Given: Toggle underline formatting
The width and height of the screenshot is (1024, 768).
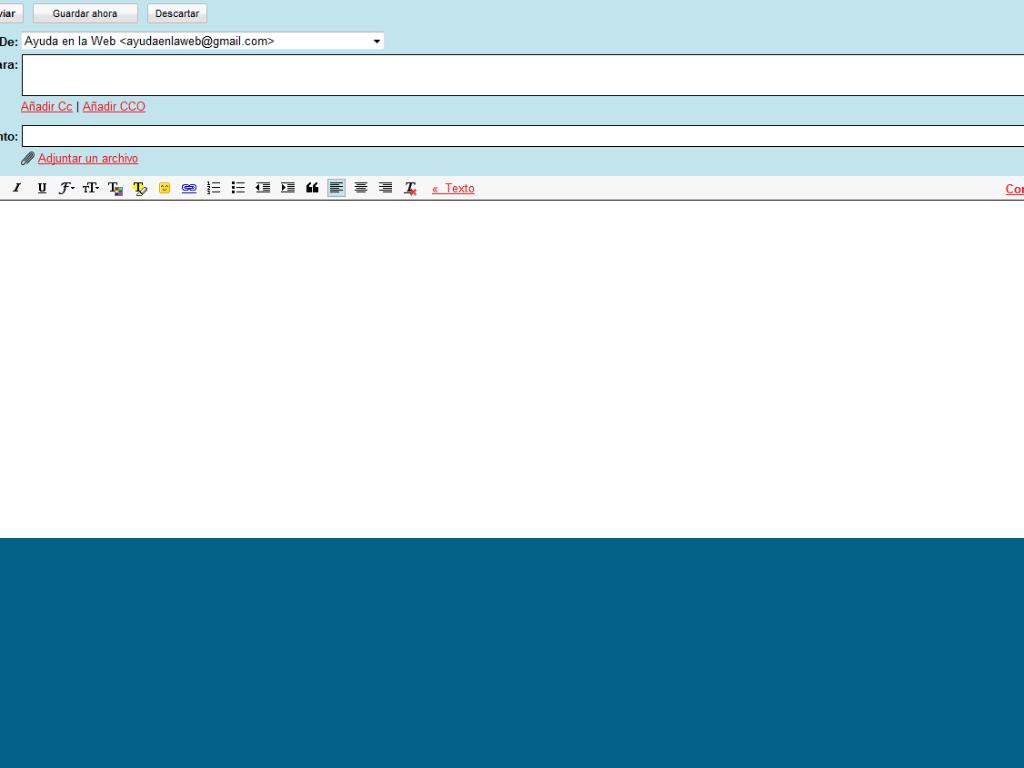Looking at the screenshot, I should (x=42, y=188).
